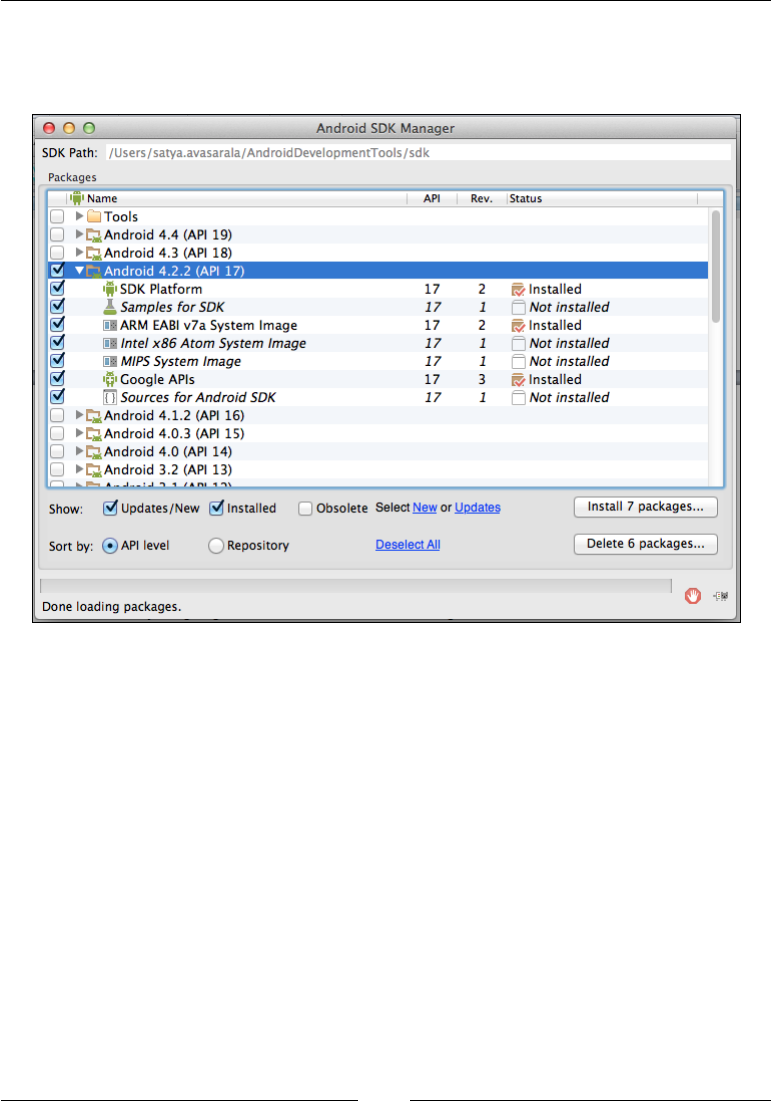Click the Tools folder icon
771x1110 pixels.
tap(94, 217)
